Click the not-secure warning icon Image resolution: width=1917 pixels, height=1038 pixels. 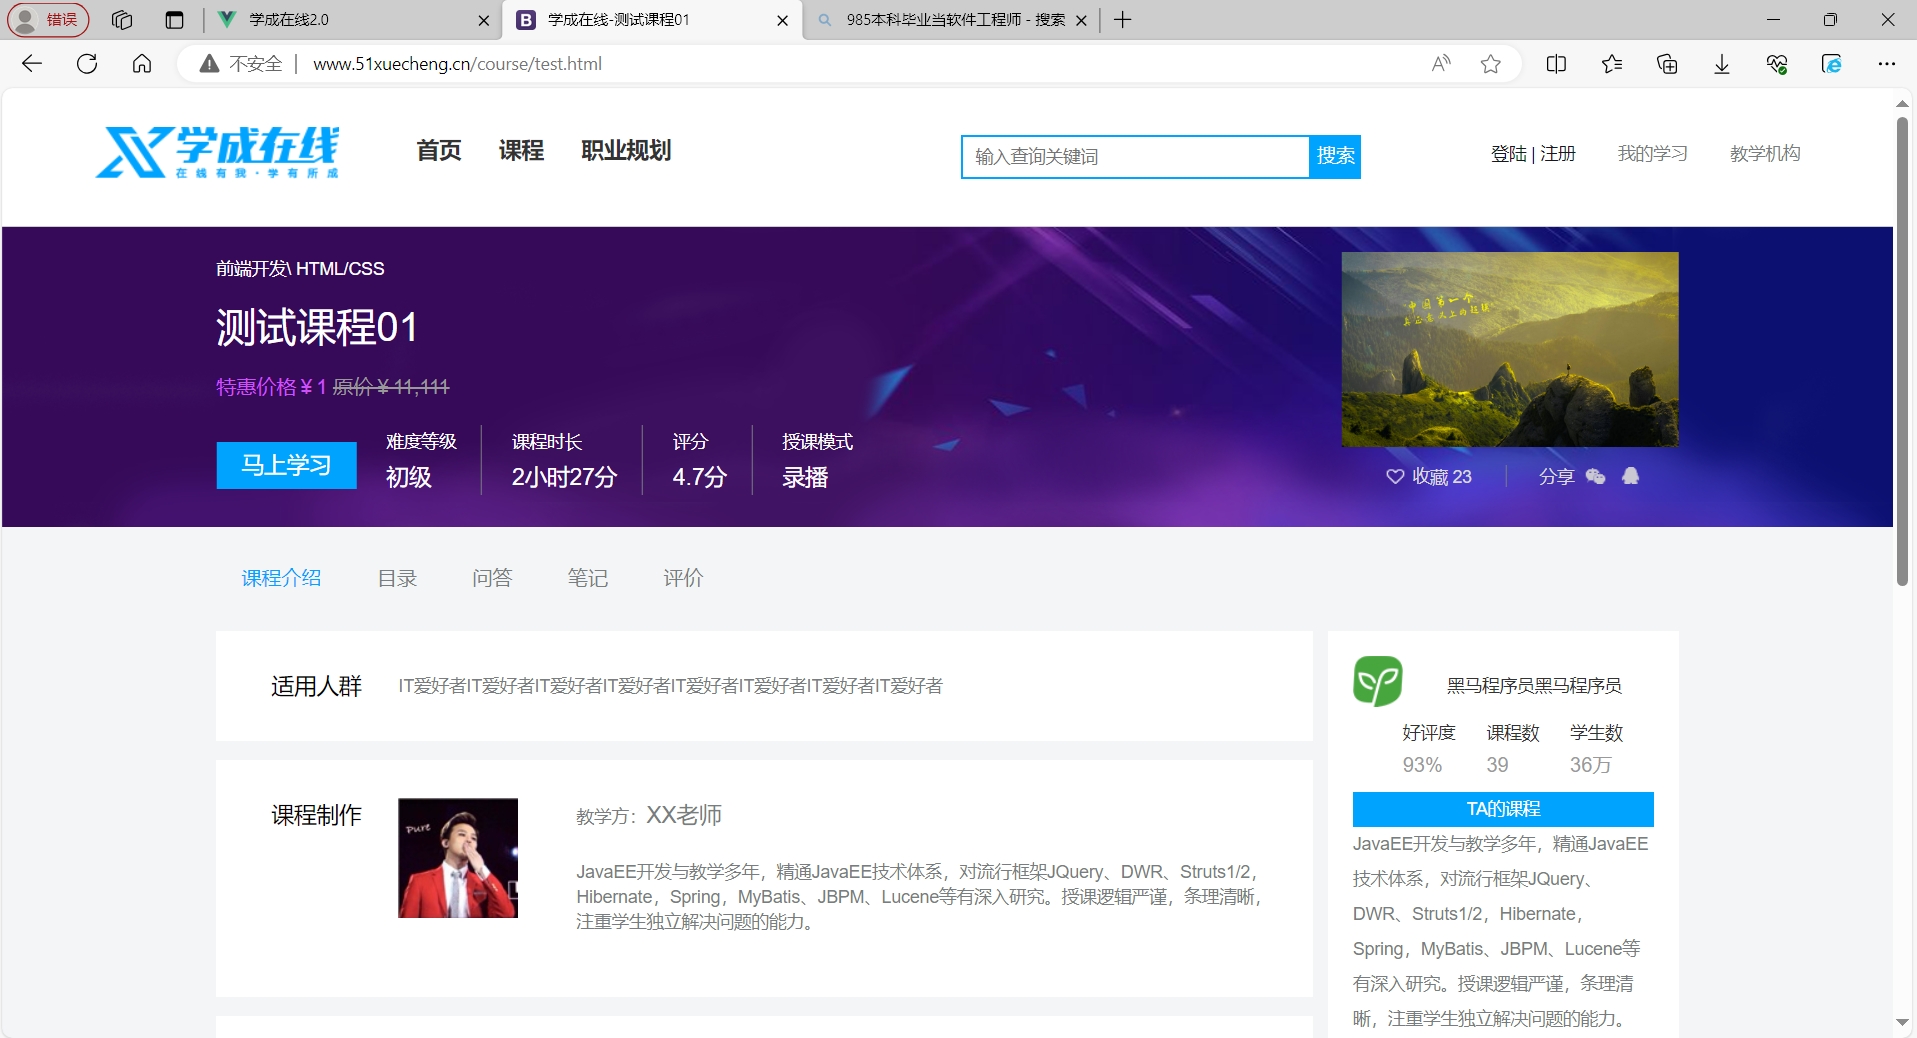209,64
